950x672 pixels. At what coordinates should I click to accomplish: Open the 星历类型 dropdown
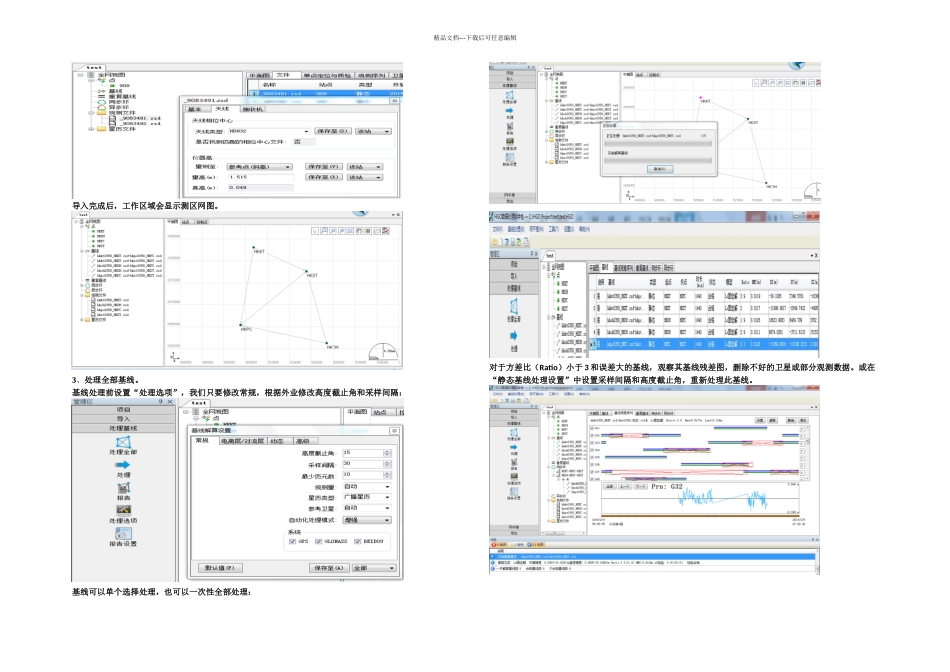[367, 497]
